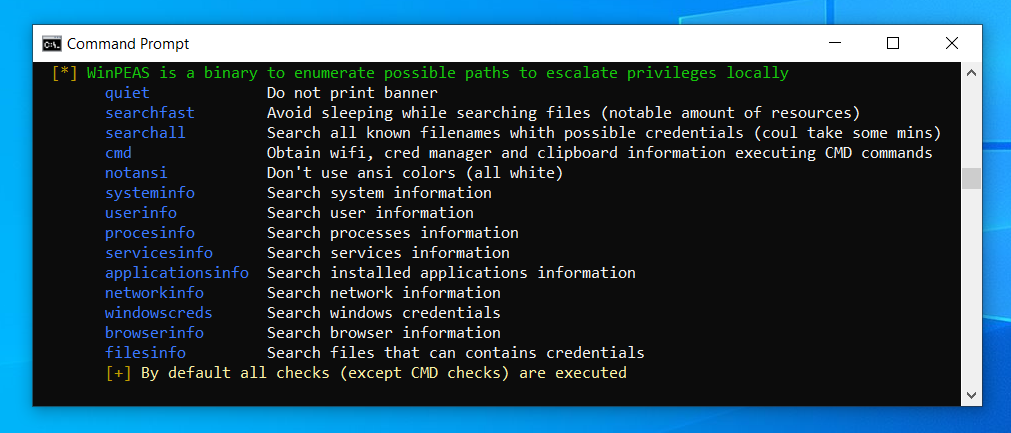Click 'Avoid sleeping while searching files' line
The height and width of the screenshot is (433, 1011).
coord(564,113)
